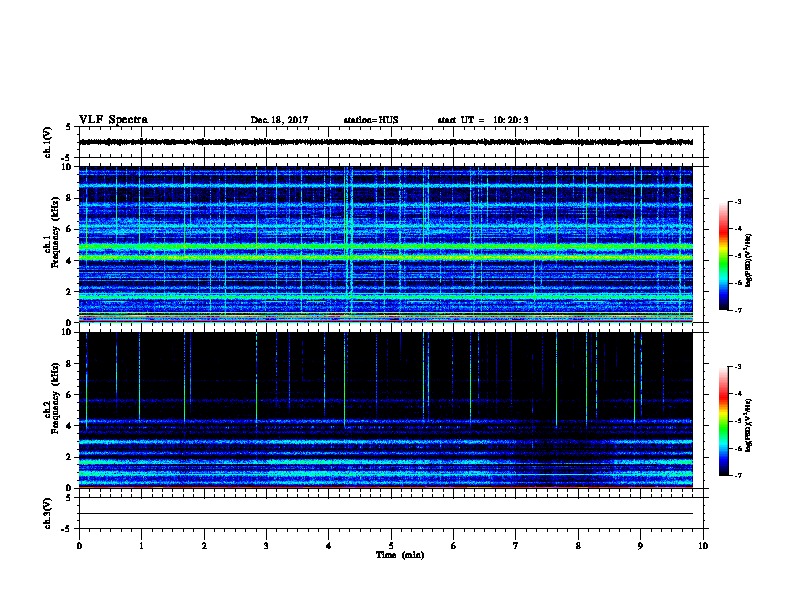Click time tick label "0" on bottom axis
Viewport: 792px width, 612px height.
tap(79, 546)
